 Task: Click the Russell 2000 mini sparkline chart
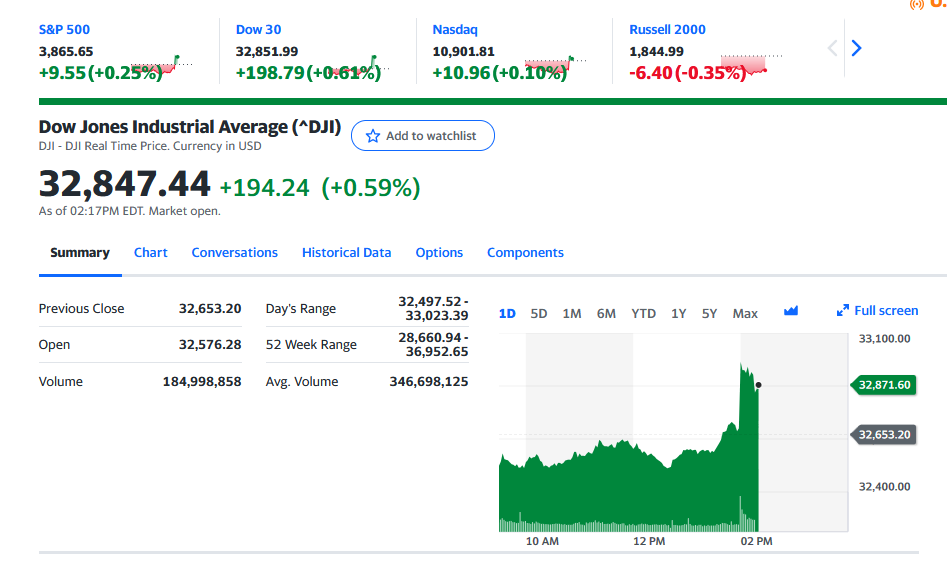click(x=751, y=65)
